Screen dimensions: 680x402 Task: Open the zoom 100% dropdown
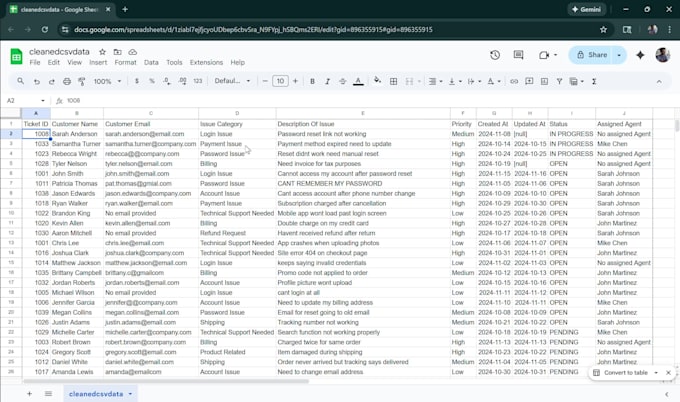[x=107, y=81]
